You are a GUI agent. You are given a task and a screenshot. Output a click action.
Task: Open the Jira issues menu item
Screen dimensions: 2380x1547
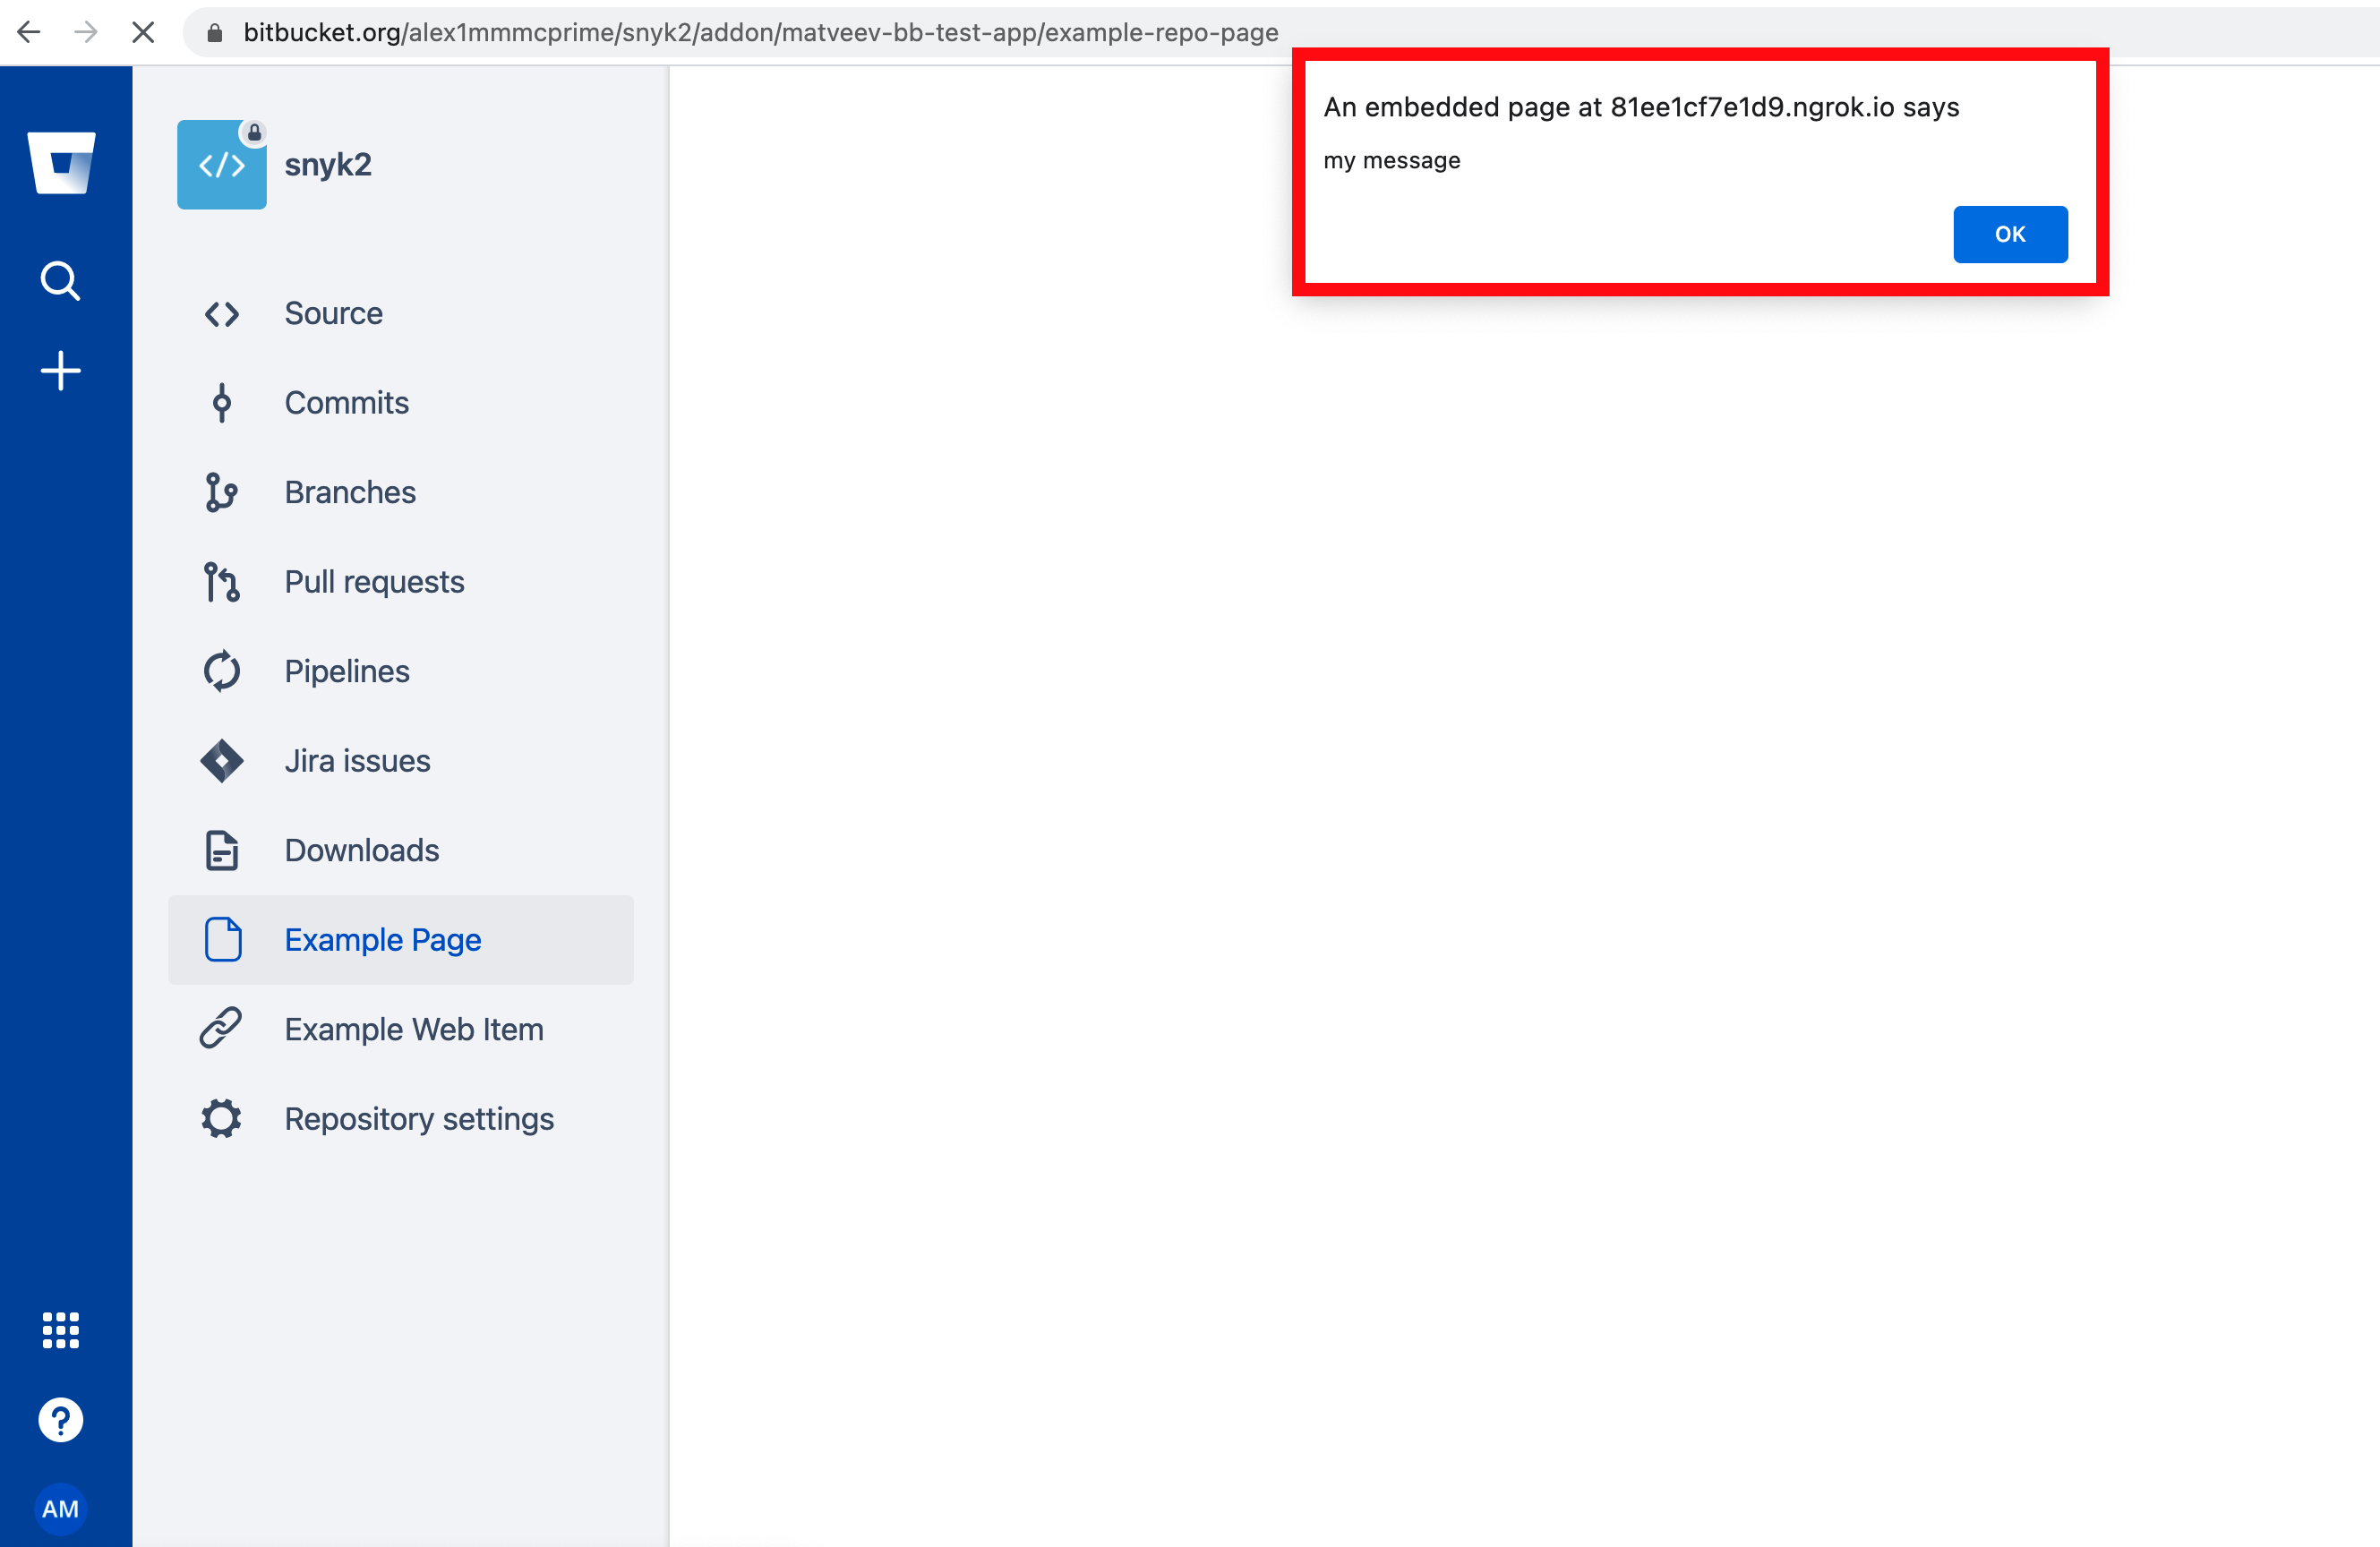pos(401,761)
